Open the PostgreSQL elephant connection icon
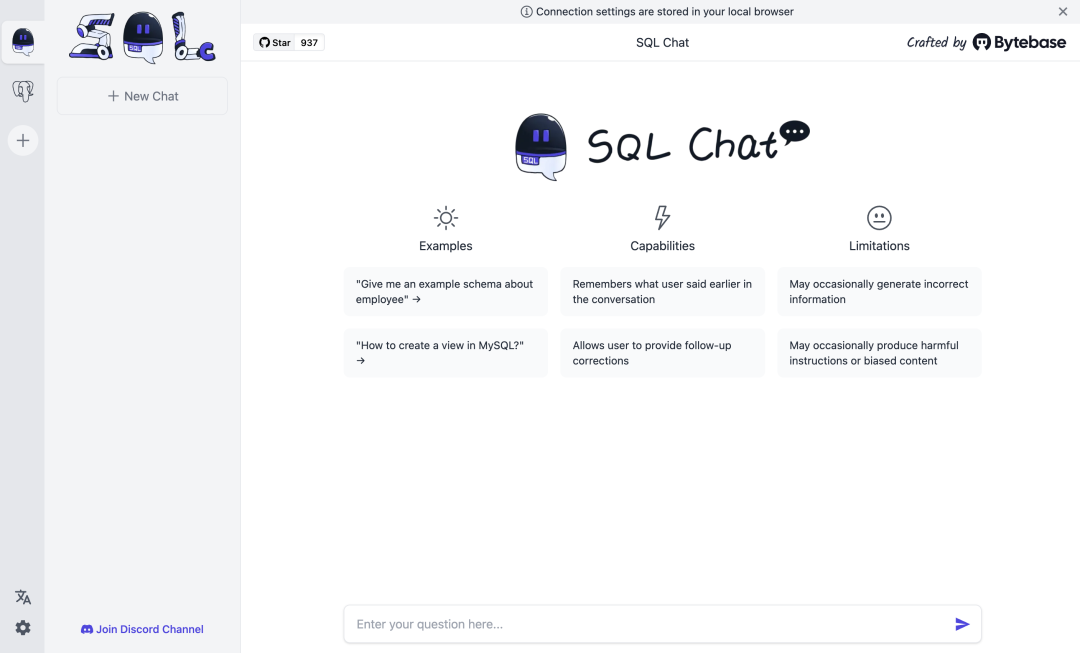The image size is (1080, 653). (x=23, y=91)
